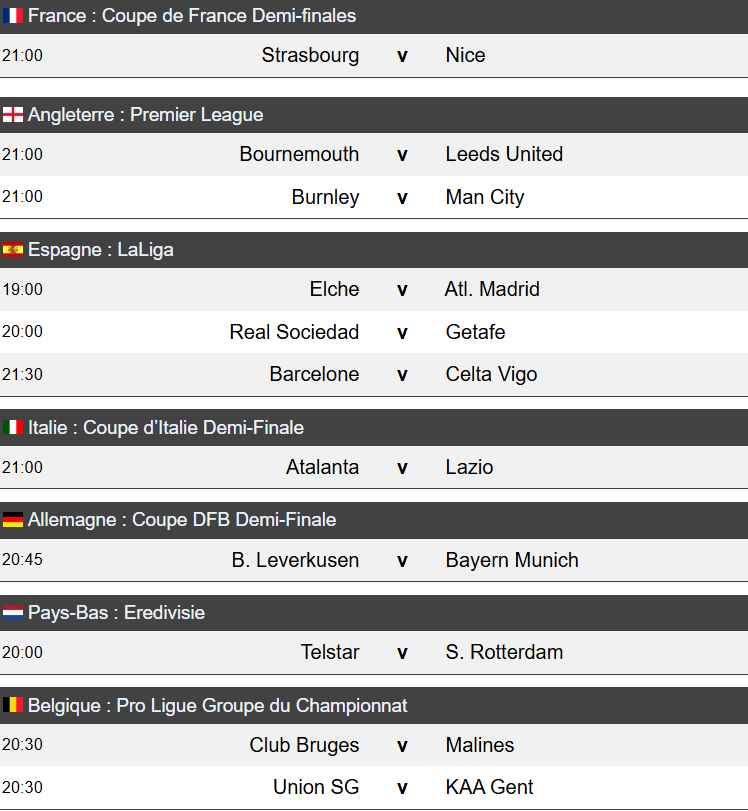Click the Spain flag icon
Image resolution: width=748 pixels, height=811 pixels.
(x=13, y=250)
